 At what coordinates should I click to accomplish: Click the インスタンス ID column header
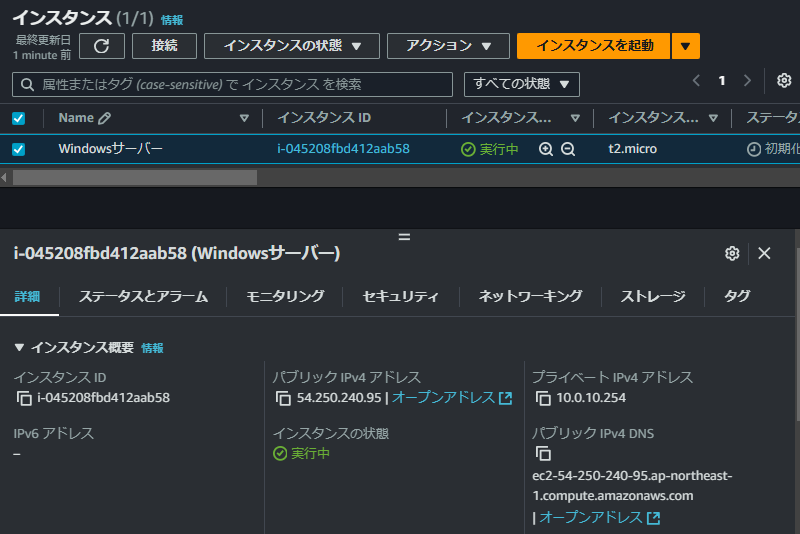[x=324, y=118]
